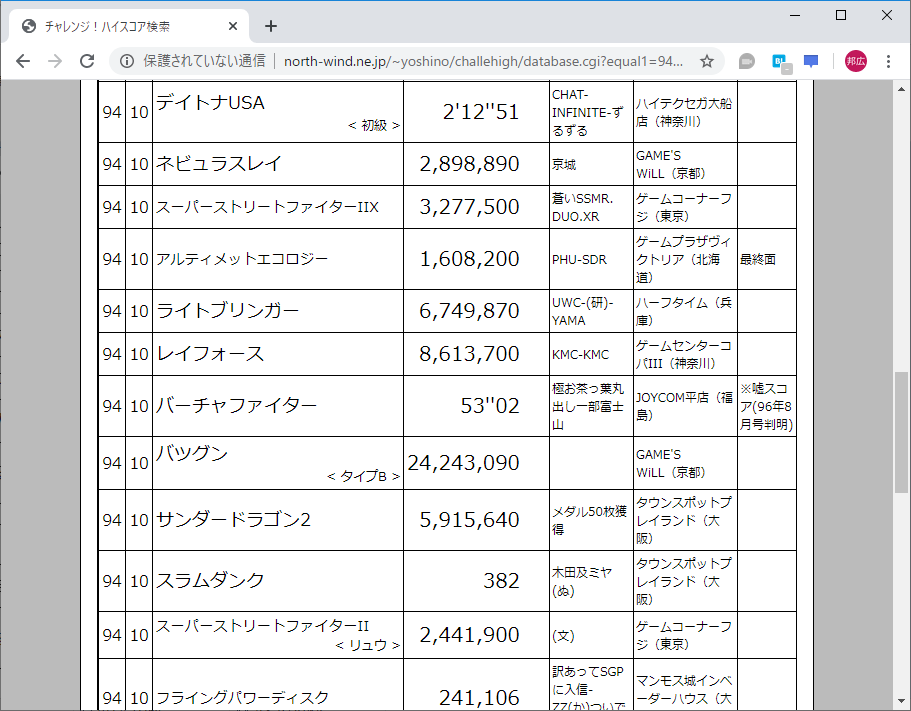Open the Hatena Bookmark B! extension

779,61
